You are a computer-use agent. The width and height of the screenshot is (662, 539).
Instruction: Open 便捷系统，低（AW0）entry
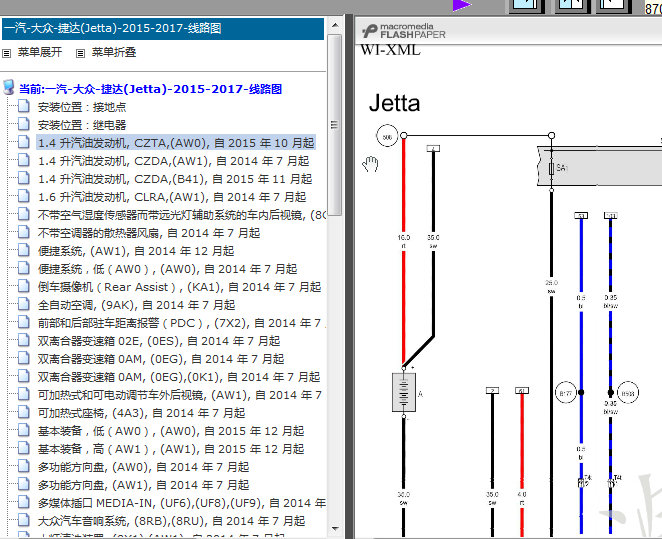[x=167, y=269]
